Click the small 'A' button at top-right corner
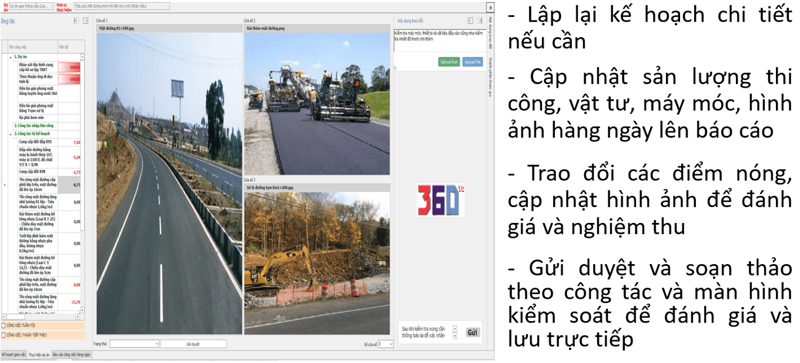800x363 pixels. click(x=490, y=8)
